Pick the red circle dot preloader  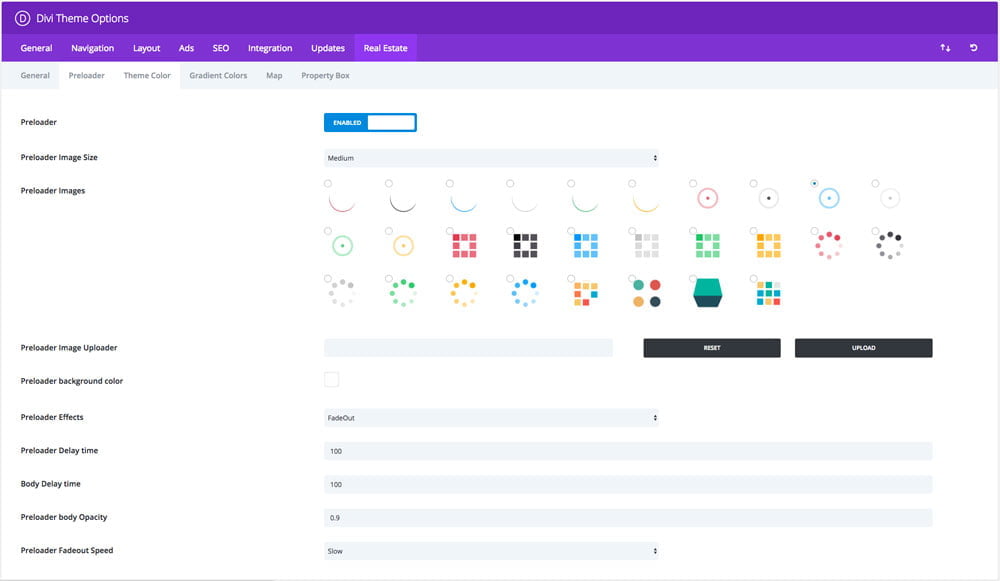tap(707, 198)
